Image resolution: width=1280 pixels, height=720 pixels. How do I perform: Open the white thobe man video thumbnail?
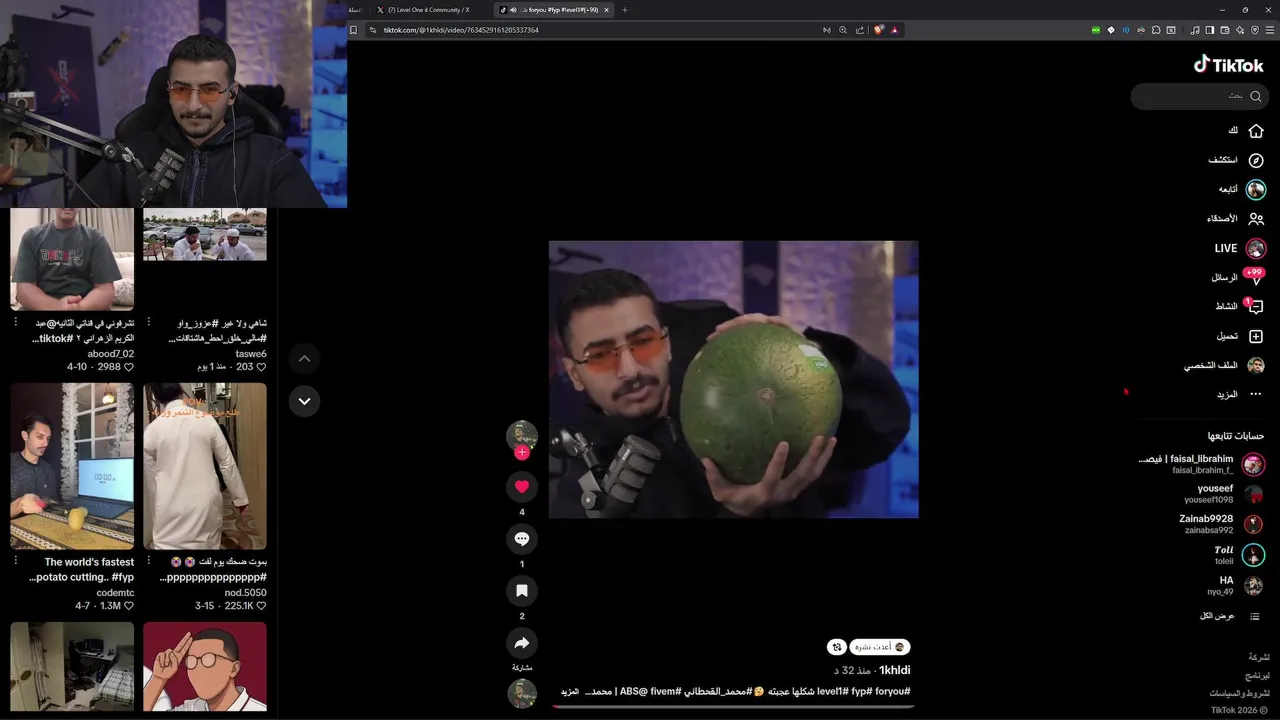205,466
